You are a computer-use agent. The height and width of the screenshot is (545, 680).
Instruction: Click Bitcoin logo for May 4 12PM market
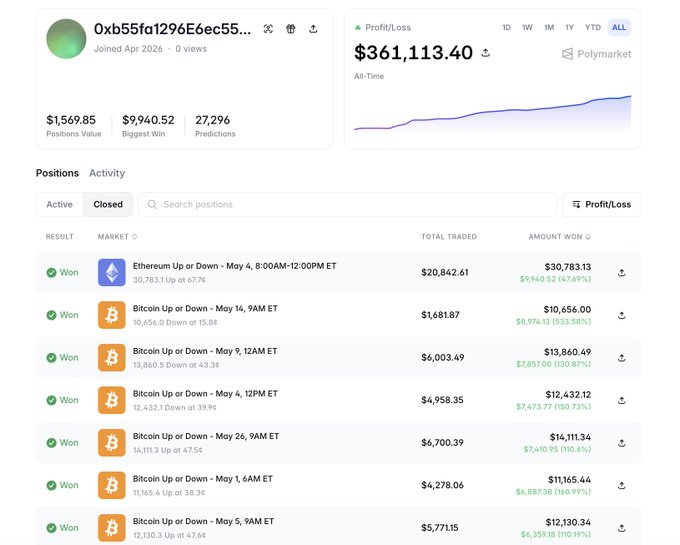coord(111,400)
